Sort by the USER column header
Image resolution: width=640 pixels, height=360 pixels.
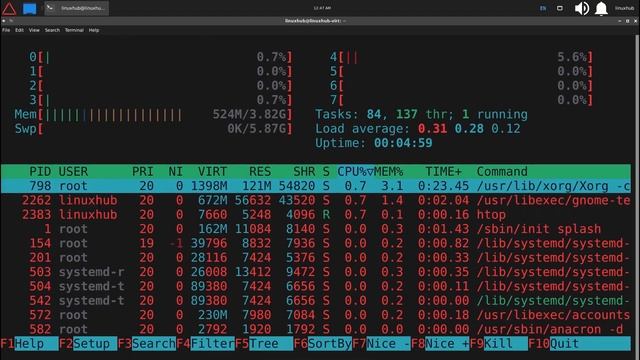73,171
